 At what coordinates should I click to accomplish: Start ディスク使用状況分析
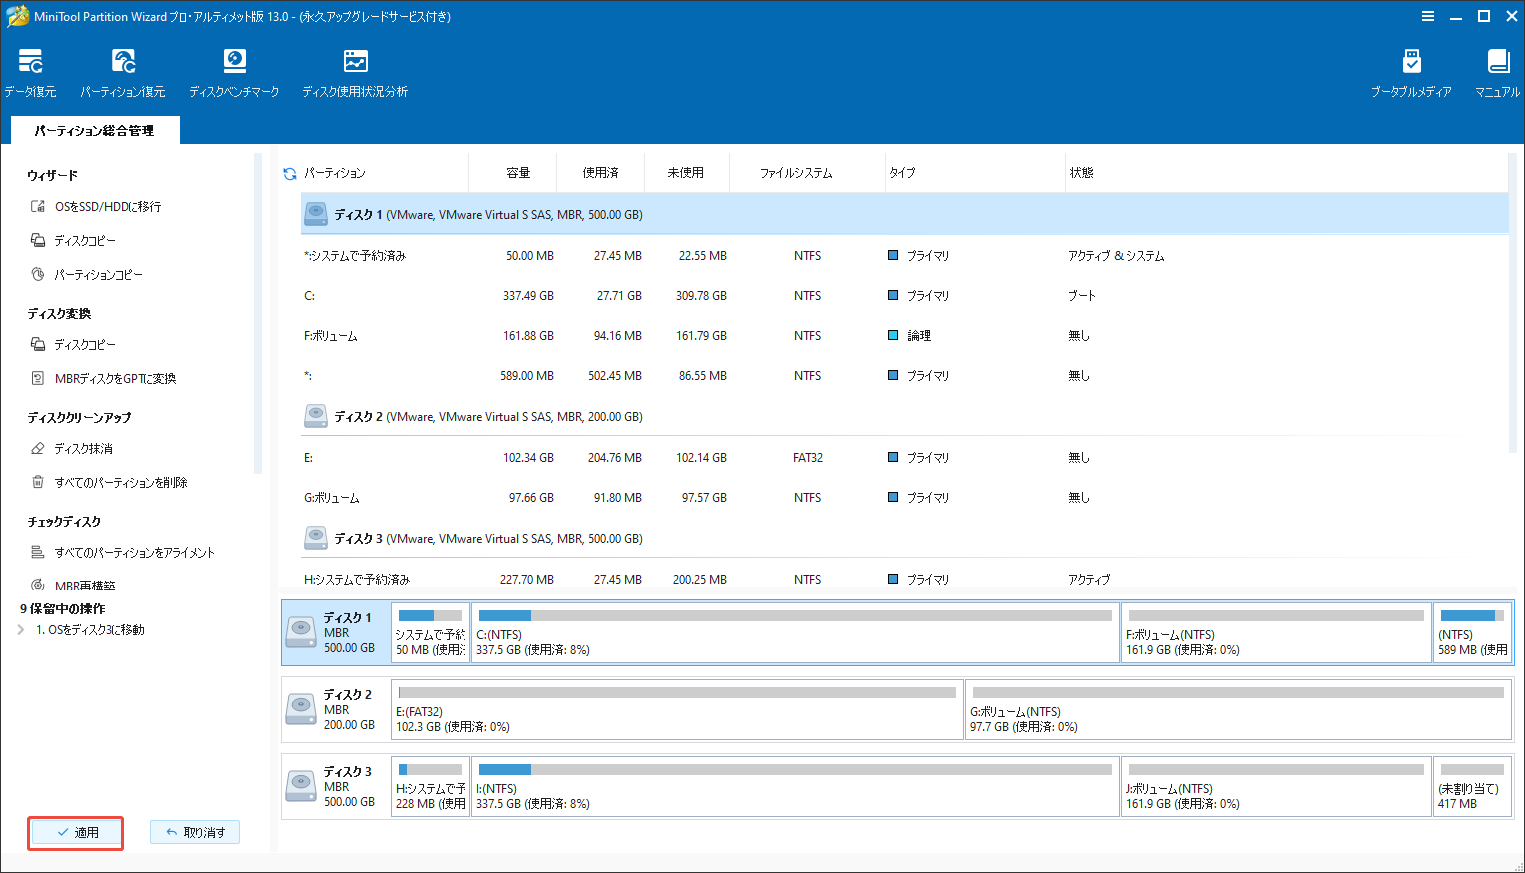point(354,70)
